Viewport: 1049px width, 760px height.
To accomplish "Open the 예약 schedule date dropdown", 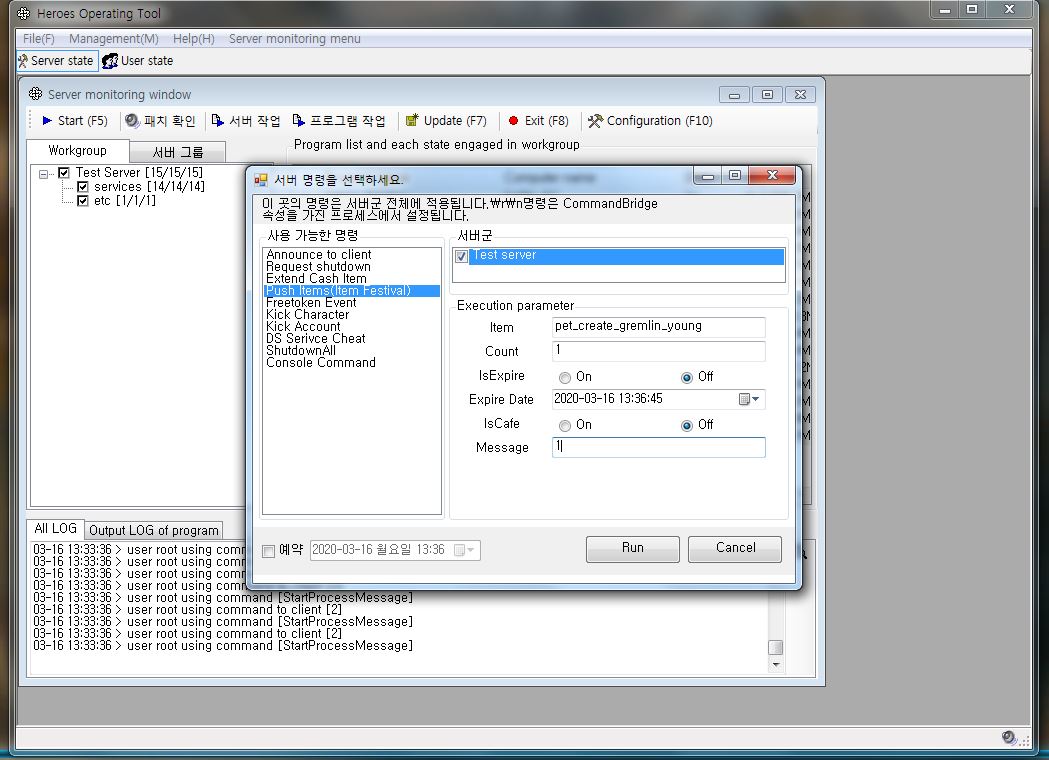I will (465, 551).
